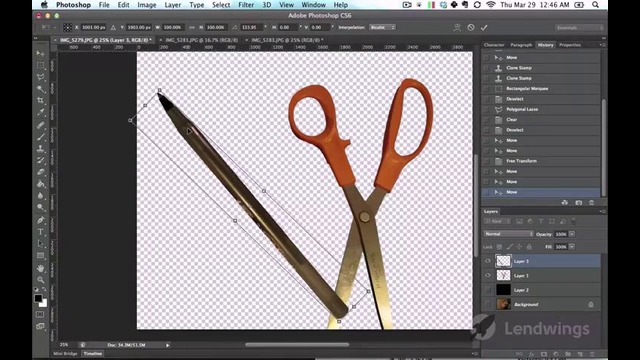Select the Hand tool
Viewport: 640px width, 360px height.
40,268
